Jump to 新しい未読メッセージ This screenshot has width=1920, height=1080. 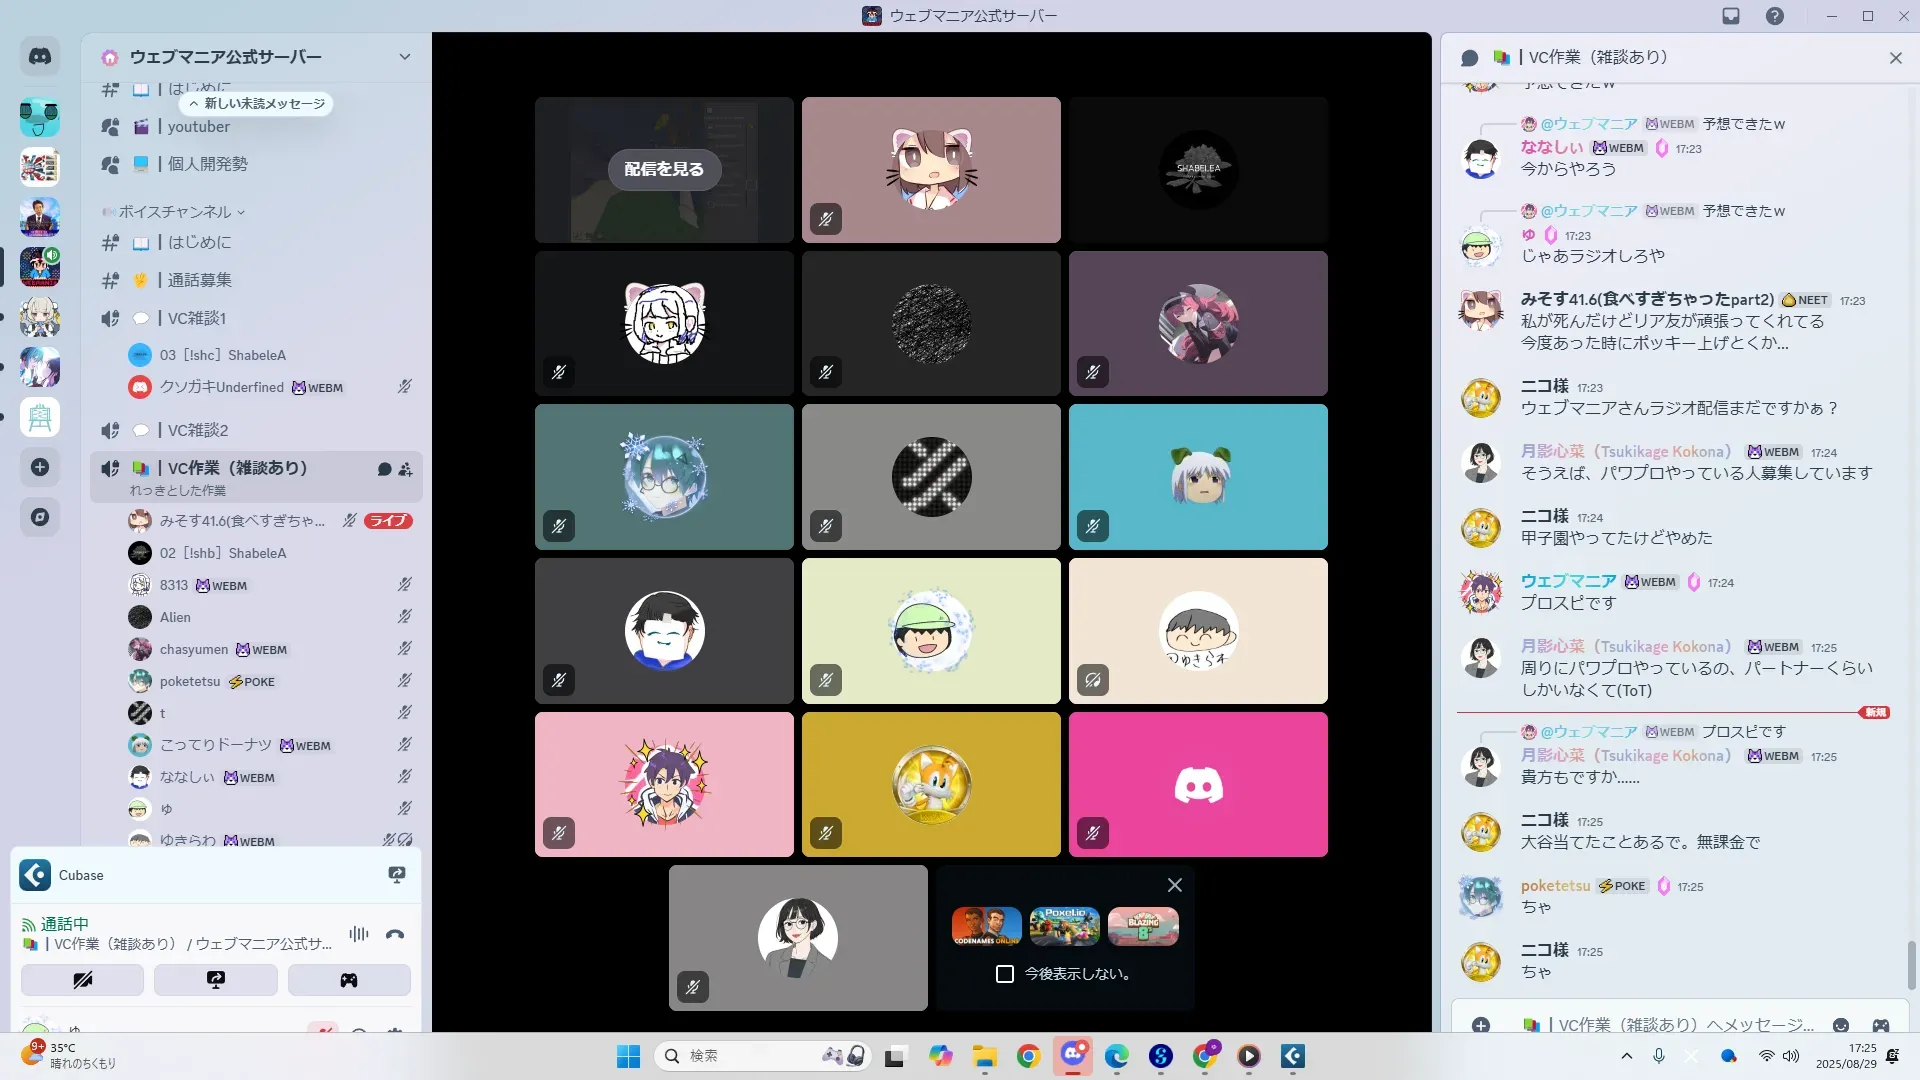point(257,104)
